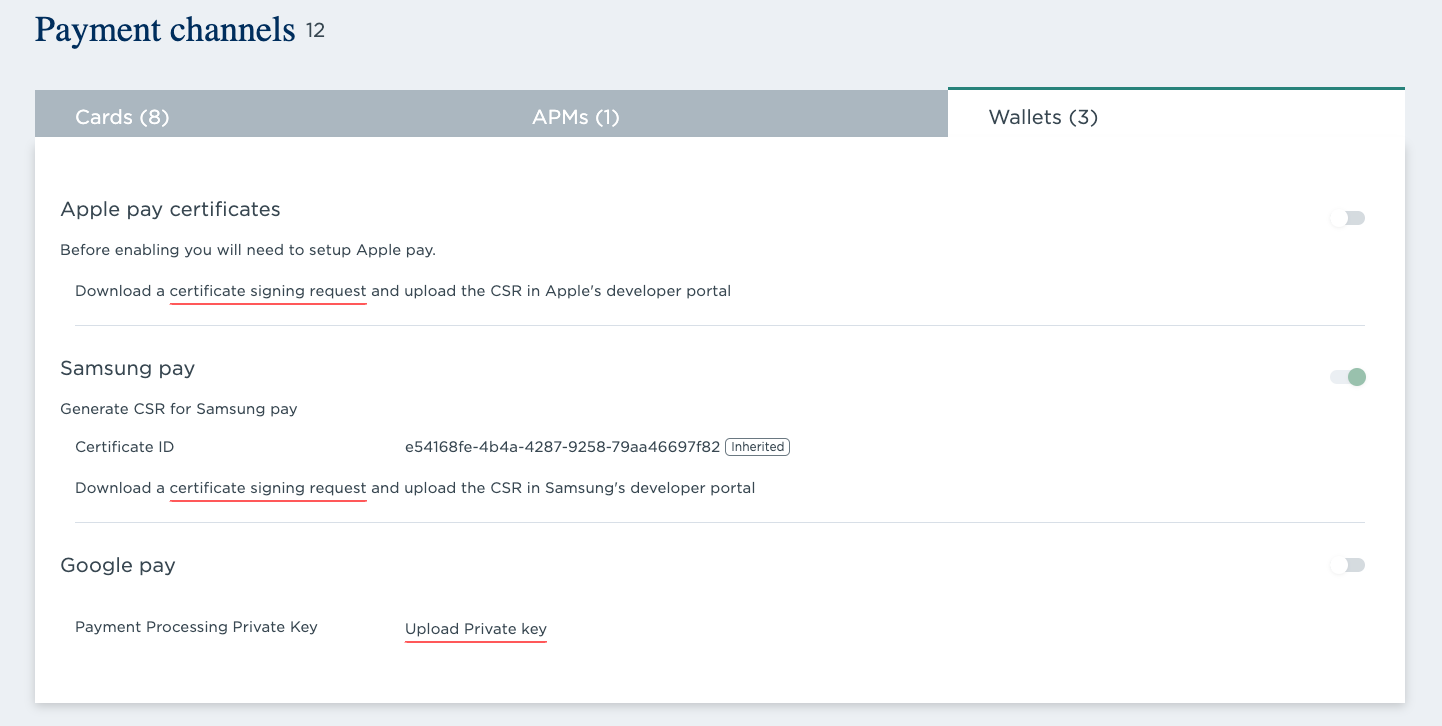The height and width of the screenshot is (726, 1442).
Task: Disable the Samsung pay toggle
Action: tap(1347, 377)
